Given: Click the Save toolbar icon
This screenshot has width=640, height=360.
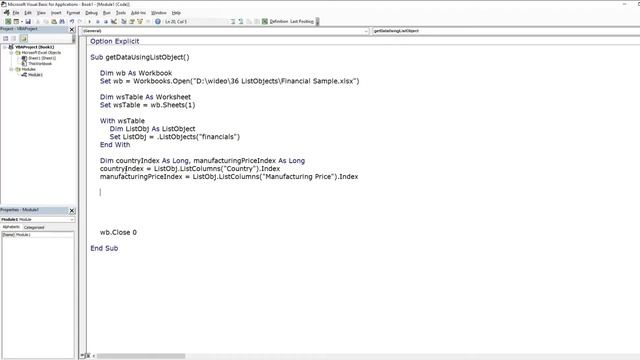Looking at the screenshot, I should (28, 21).
